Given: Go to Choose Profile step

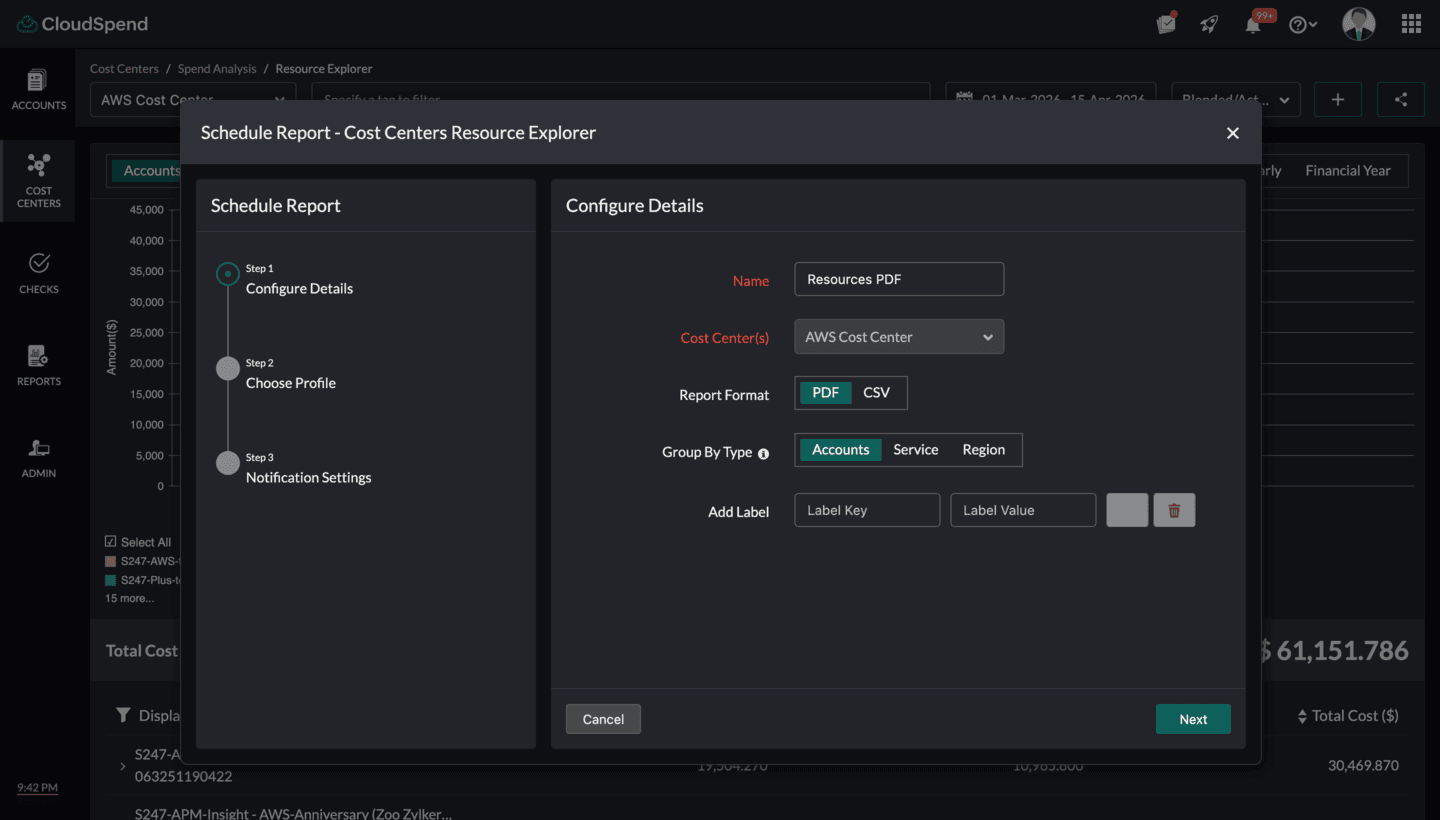Looking at the screenshot, I should coord(290,383).
